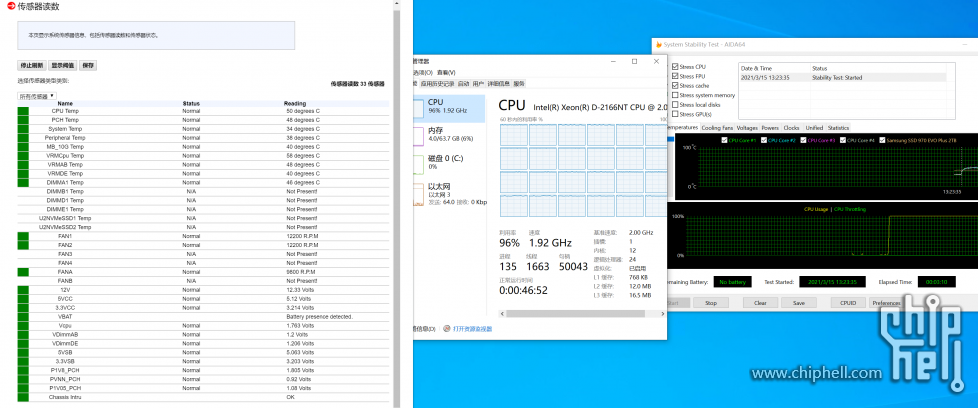Switch to 服务 tab in Task Manager
This screenshot has height=408, width=978.
(x=519, y=83)
